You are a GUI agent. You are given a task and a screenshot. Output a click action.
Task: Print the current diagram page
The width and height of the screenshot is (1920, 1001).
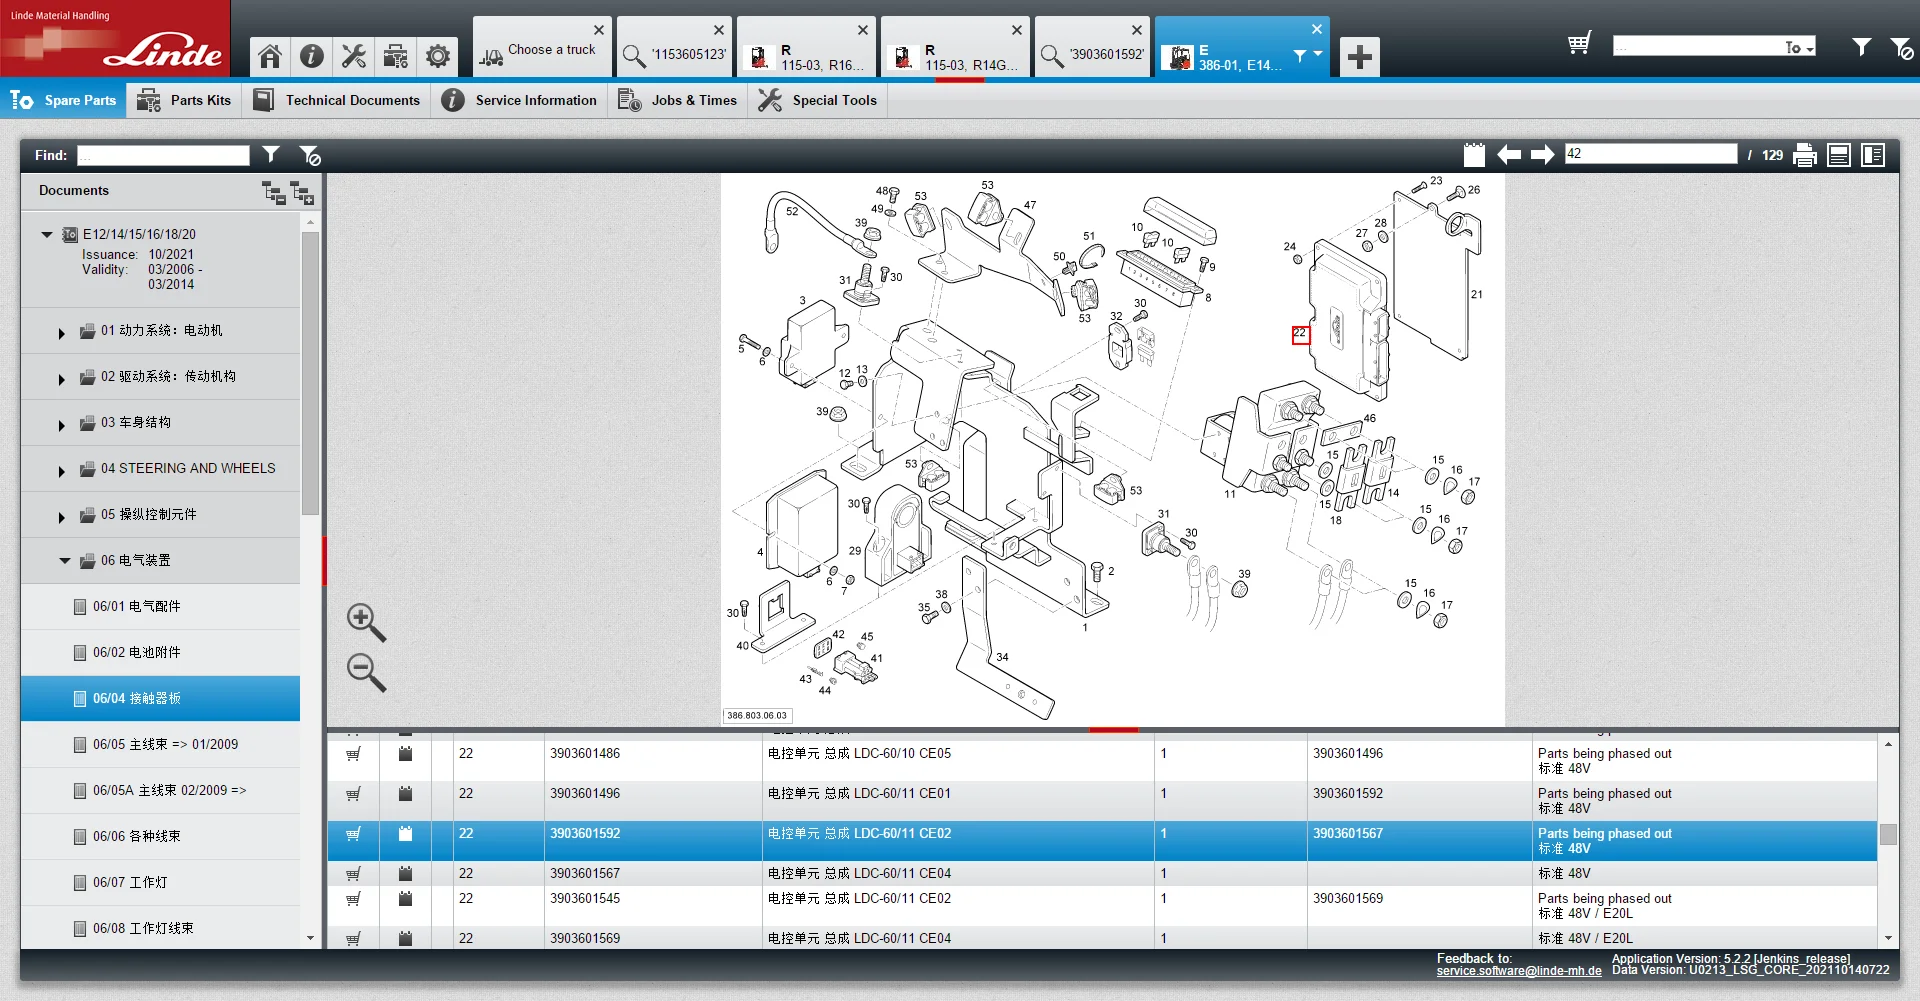pos(1804,155)
